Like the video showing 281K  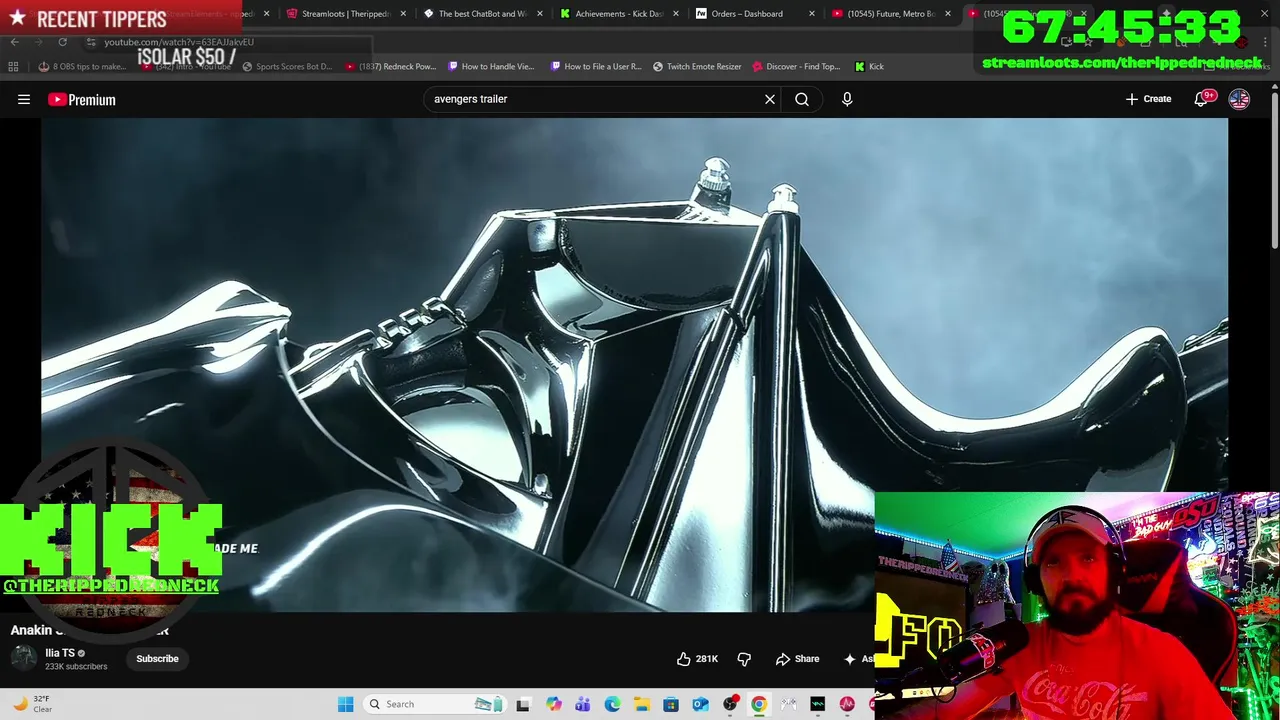coord(697,659)
